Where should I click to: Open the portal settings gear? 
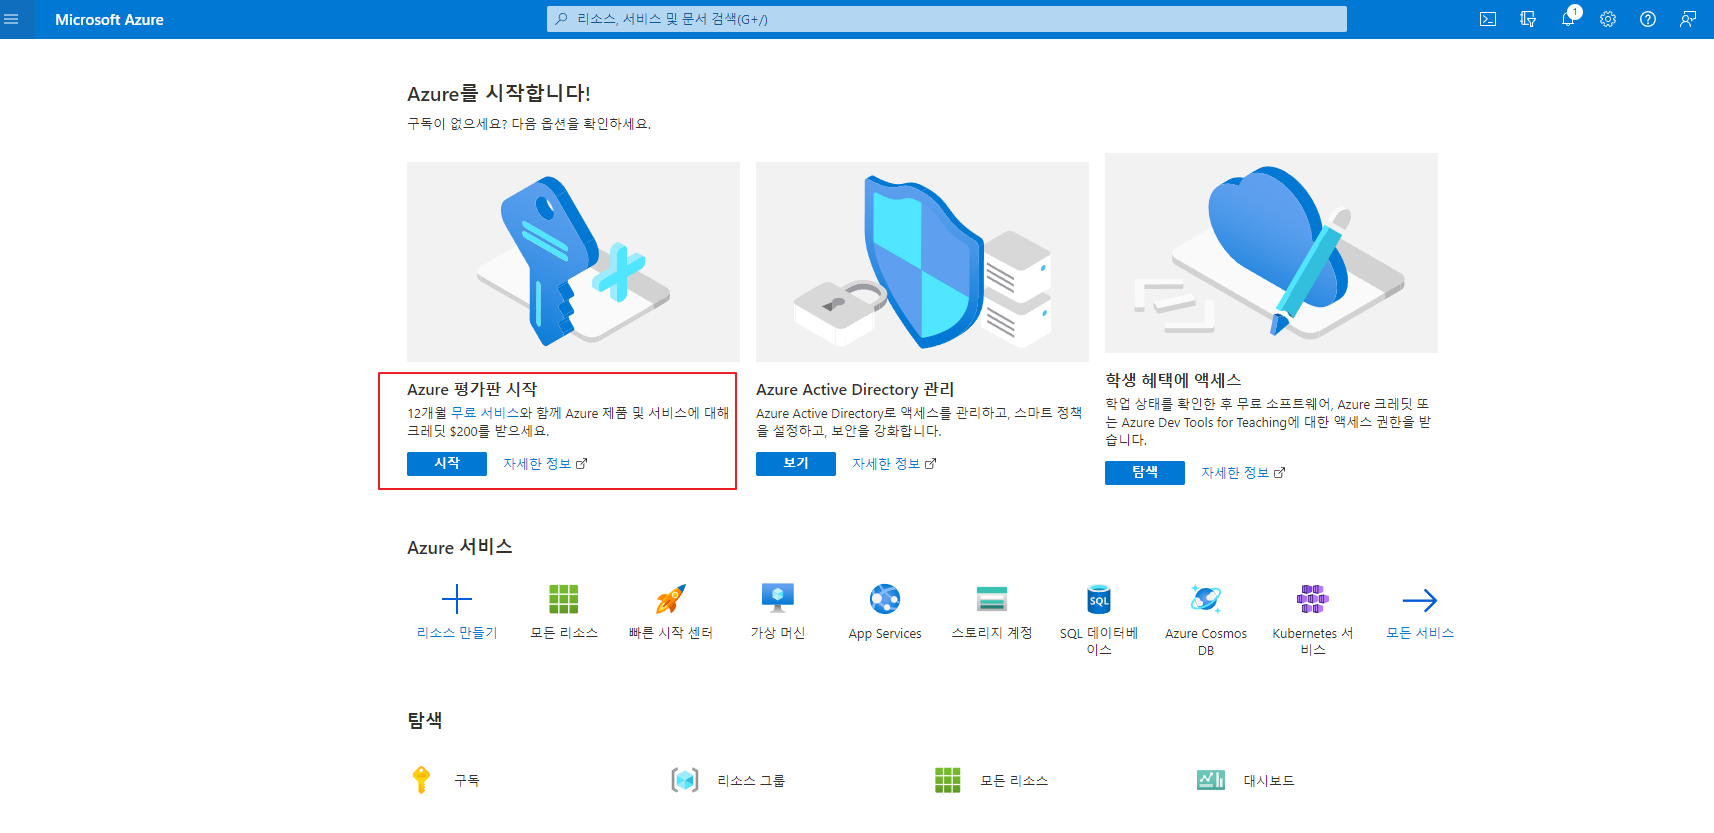click(x=1608, y=19)
